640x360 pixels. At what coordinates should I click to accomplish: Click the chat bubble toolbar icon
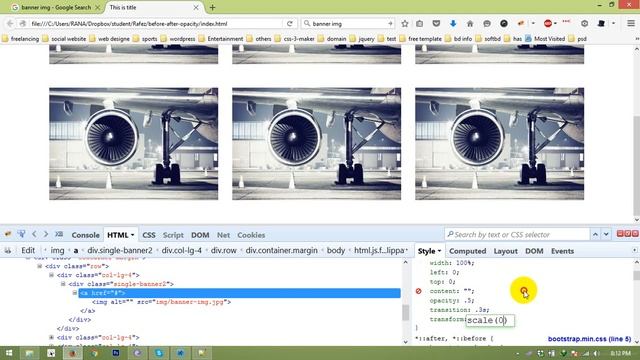click(x=487, y=24)
